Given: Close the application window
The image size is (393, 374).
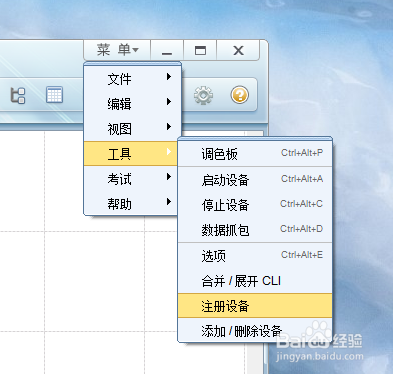Looking at the screenshot, I should [238, 50].
